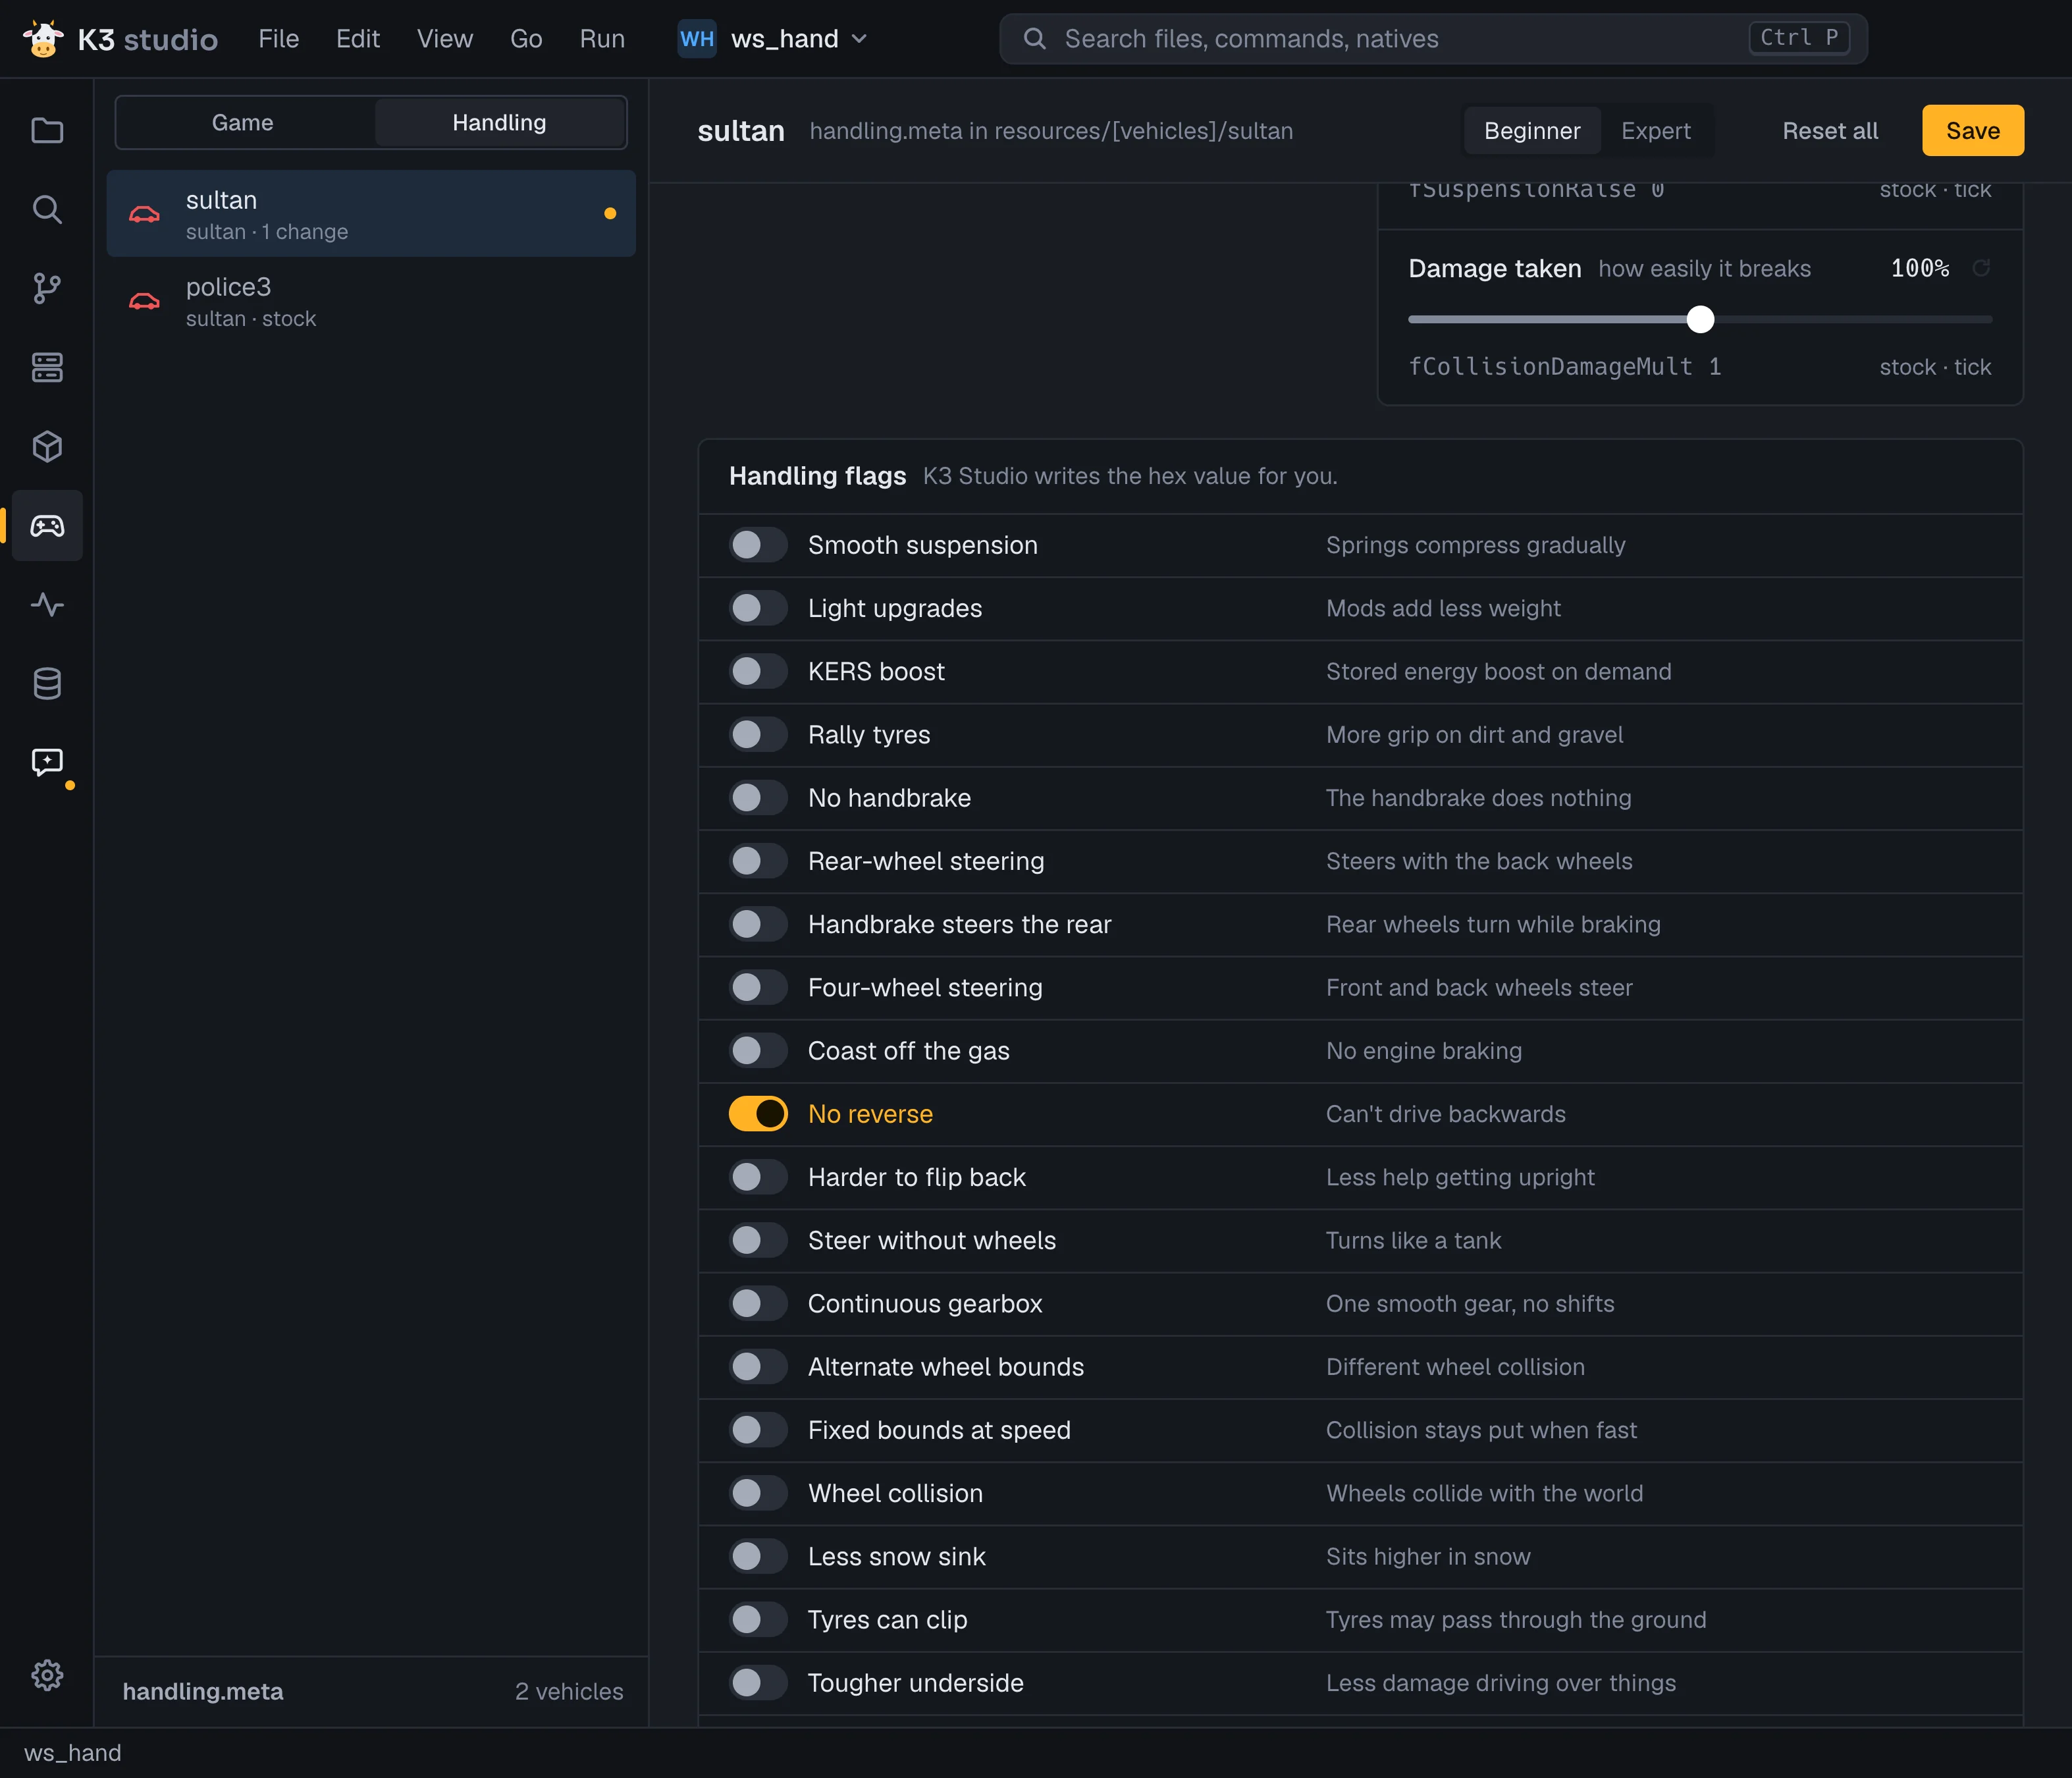The width and height of the screenshot is (2072, 1778).
Task: Turn on the KERS boost flag
Action: click(x=758, y=671)
